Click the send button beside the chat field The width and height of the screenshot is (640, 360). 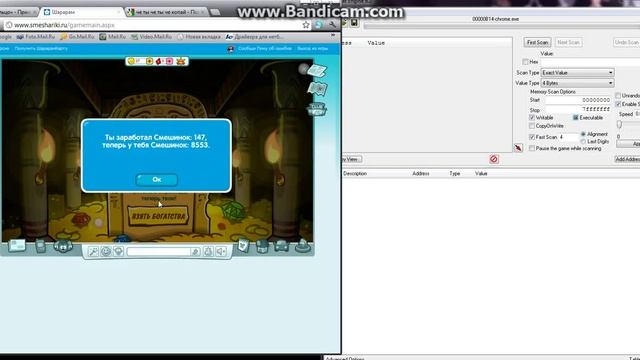coord(195,251)
